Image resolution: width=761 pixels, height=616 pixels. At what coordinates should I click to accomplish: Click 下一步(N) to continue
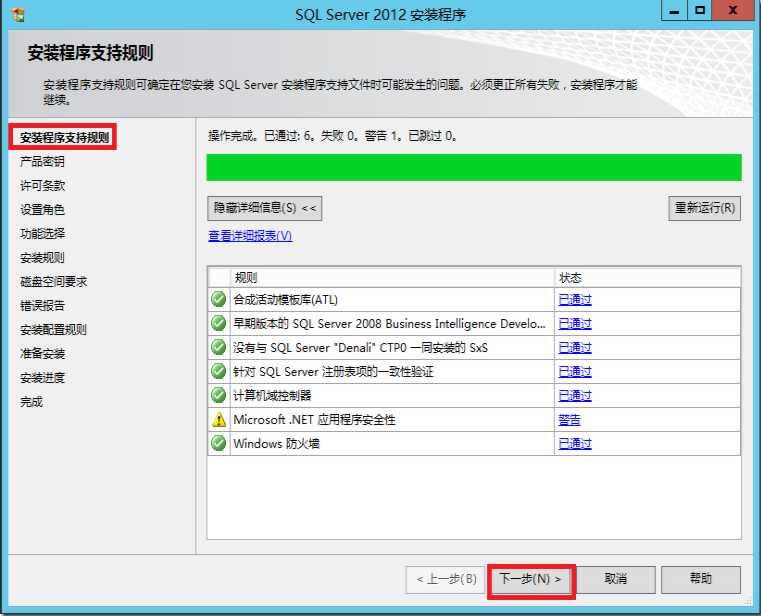531,579
